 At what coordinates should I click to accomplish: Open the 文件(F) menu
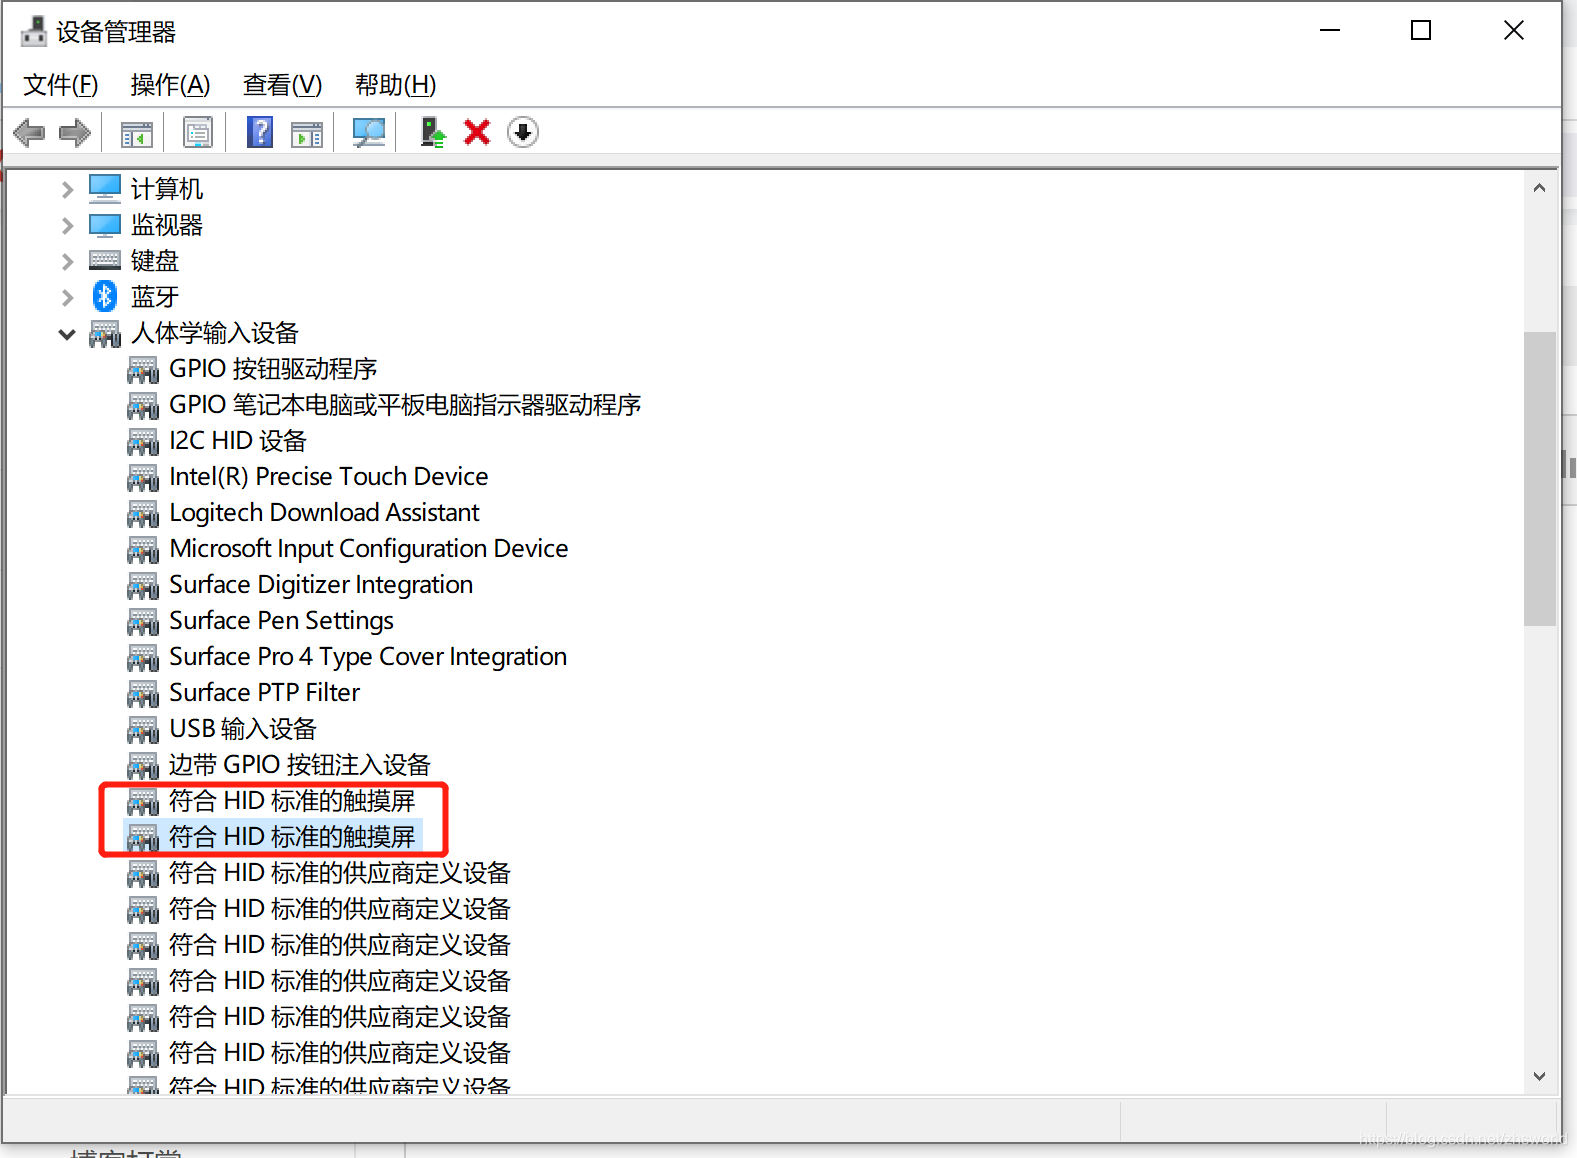pyautogui.click(x=61, y=85)
